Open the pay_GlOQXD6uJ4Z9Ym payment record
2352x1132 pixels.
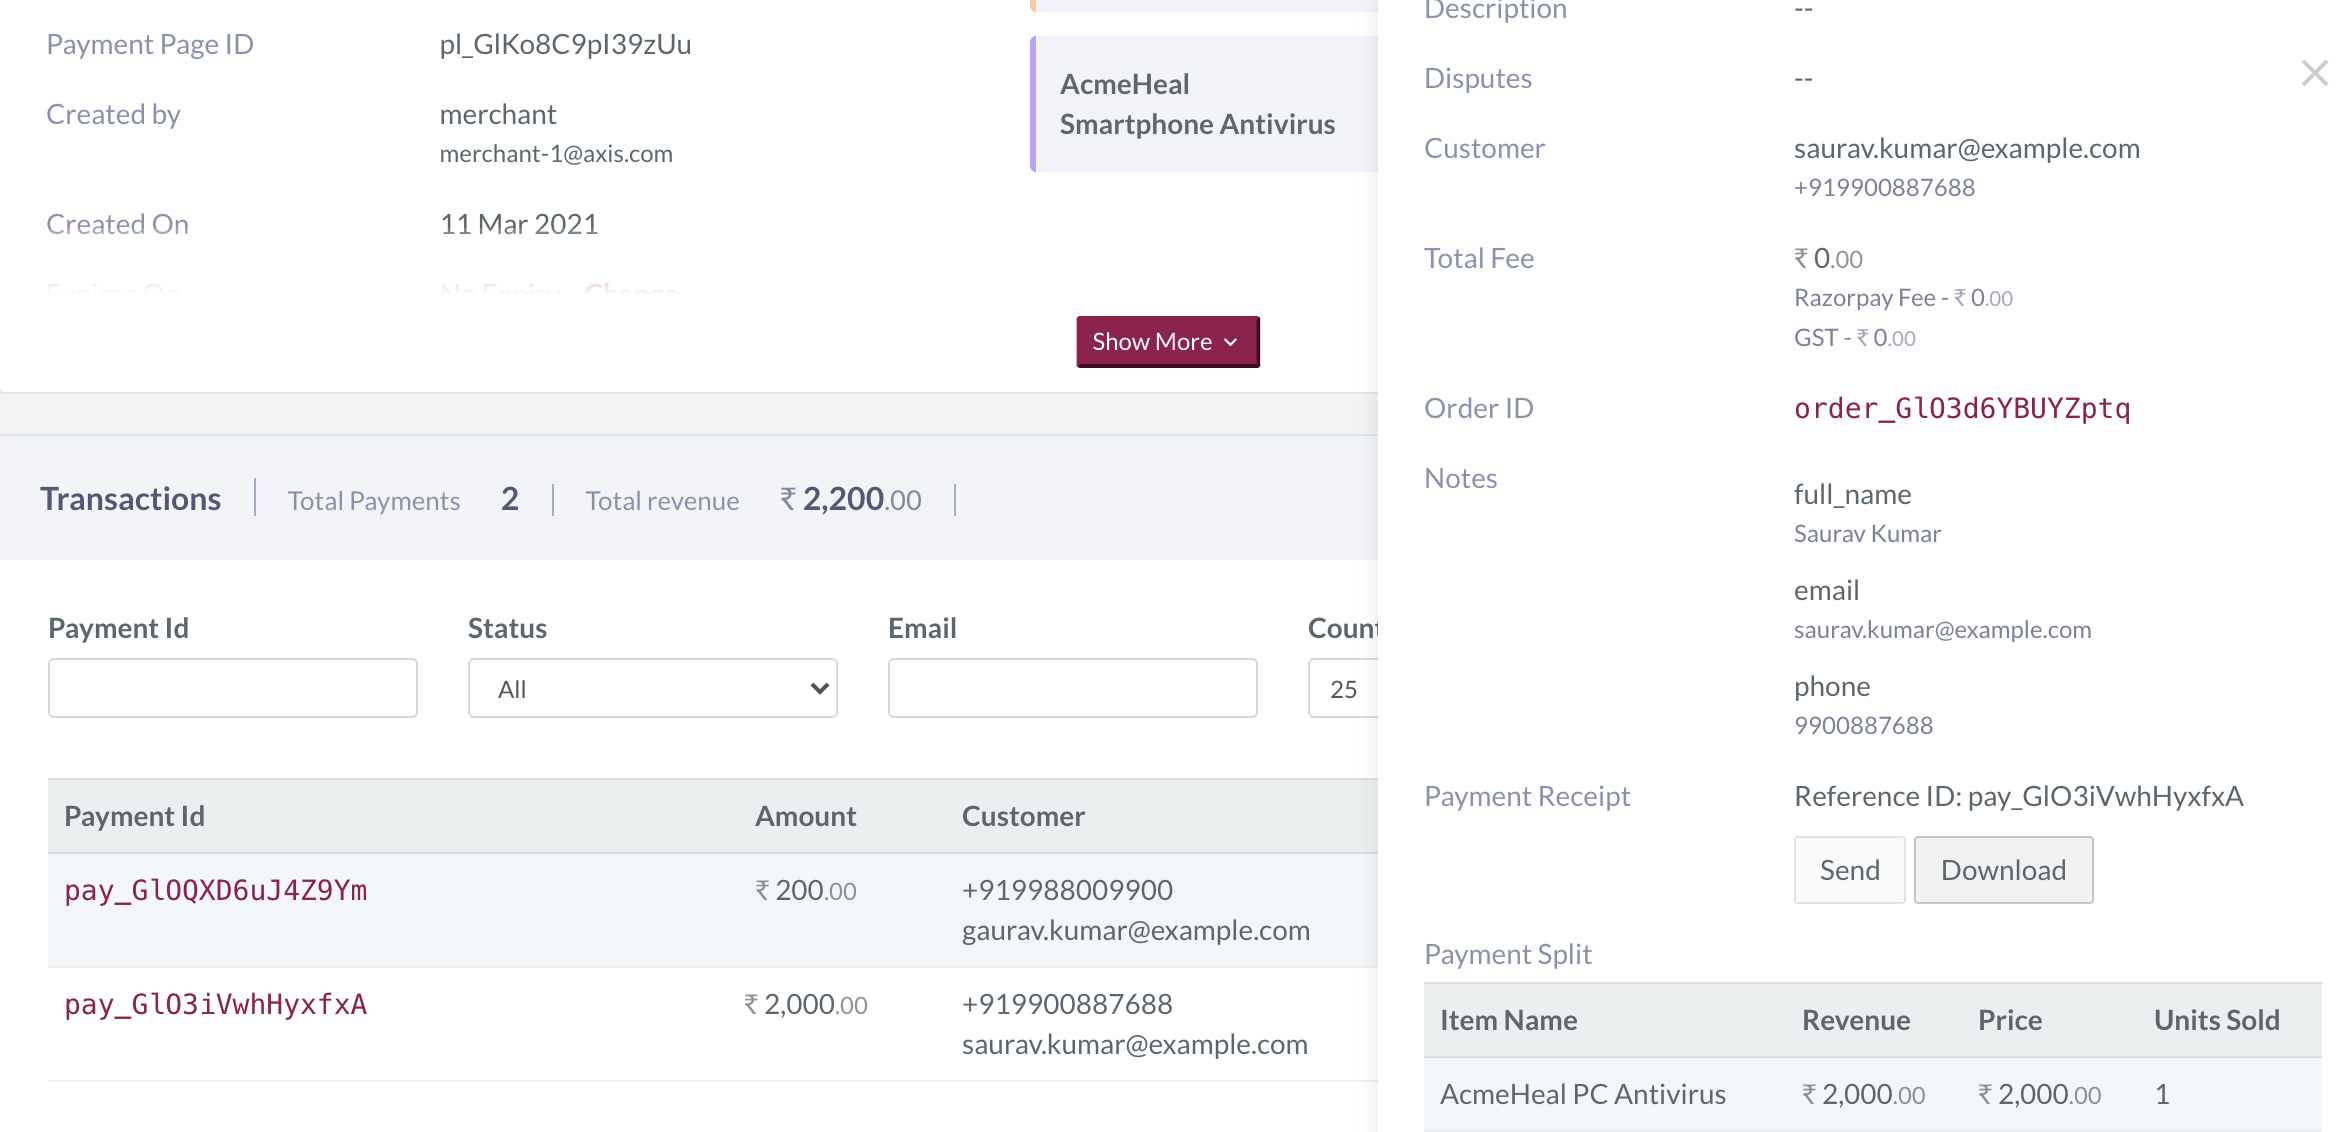[x=215, y=890]
